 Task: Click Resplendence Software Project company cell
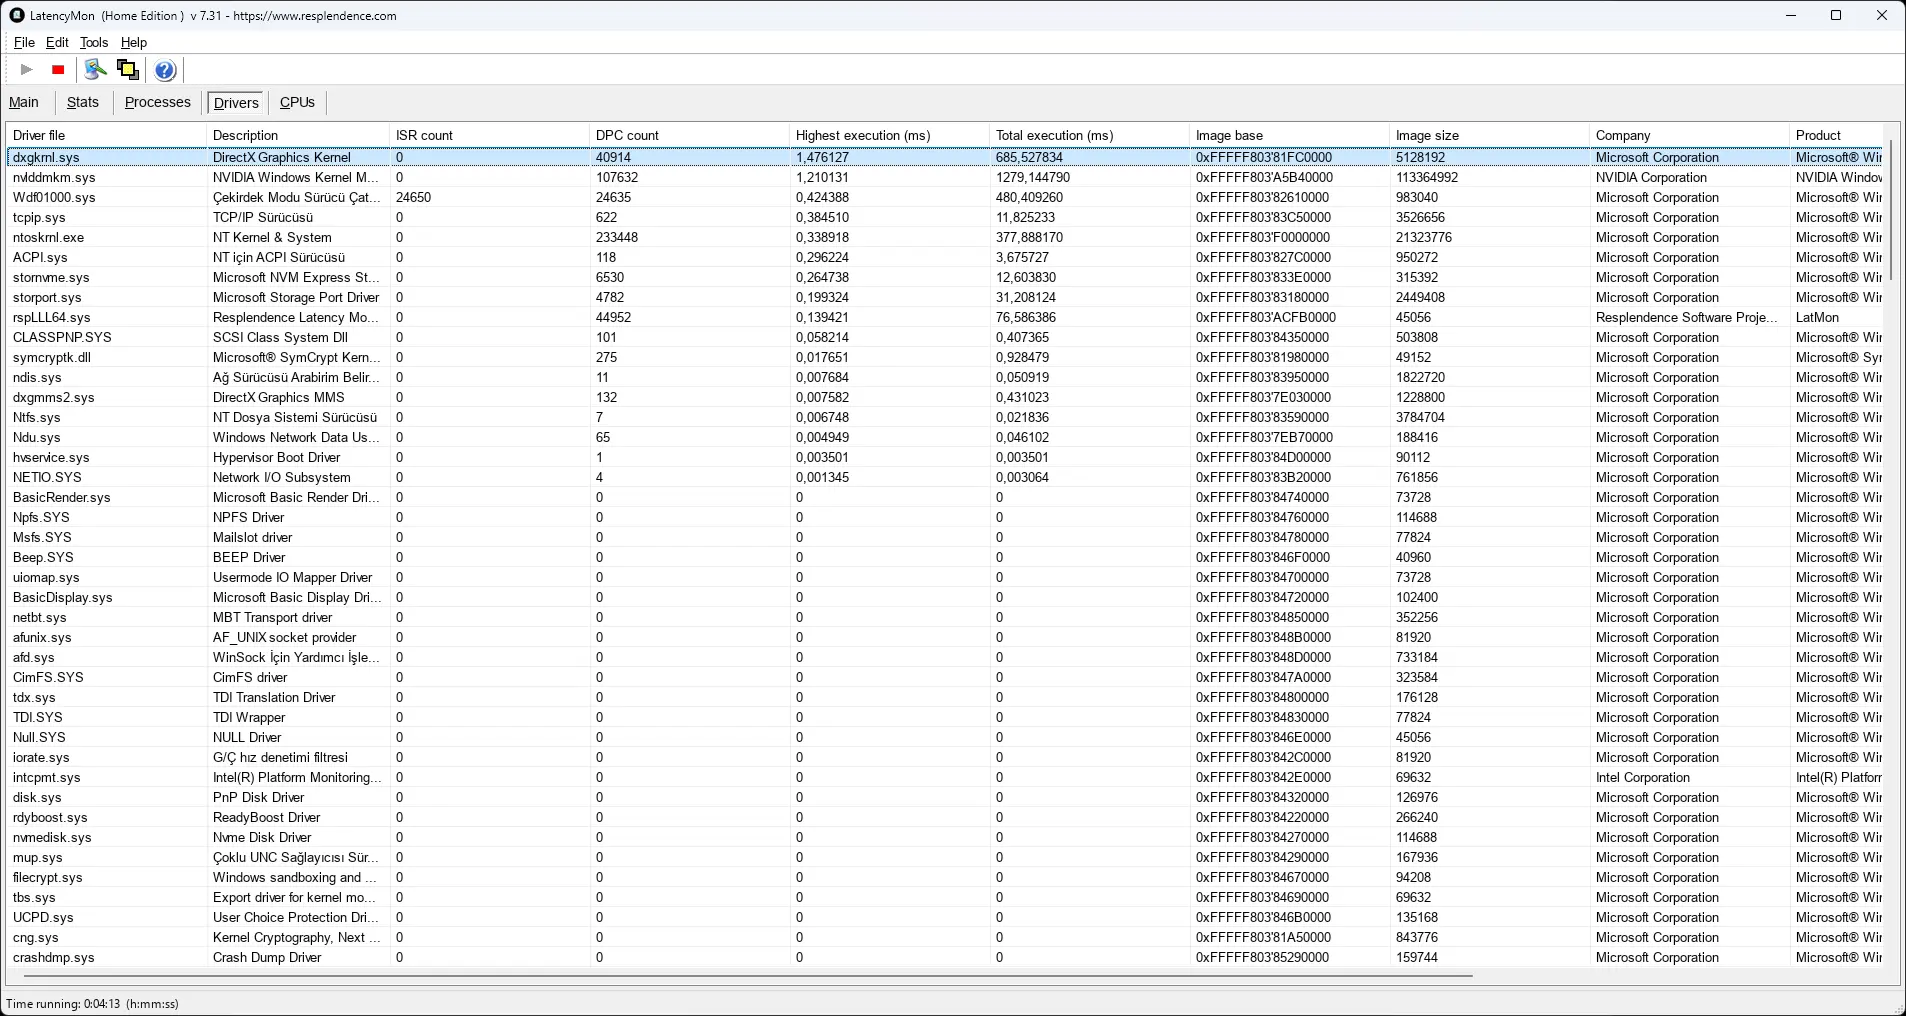[1687, 317]
